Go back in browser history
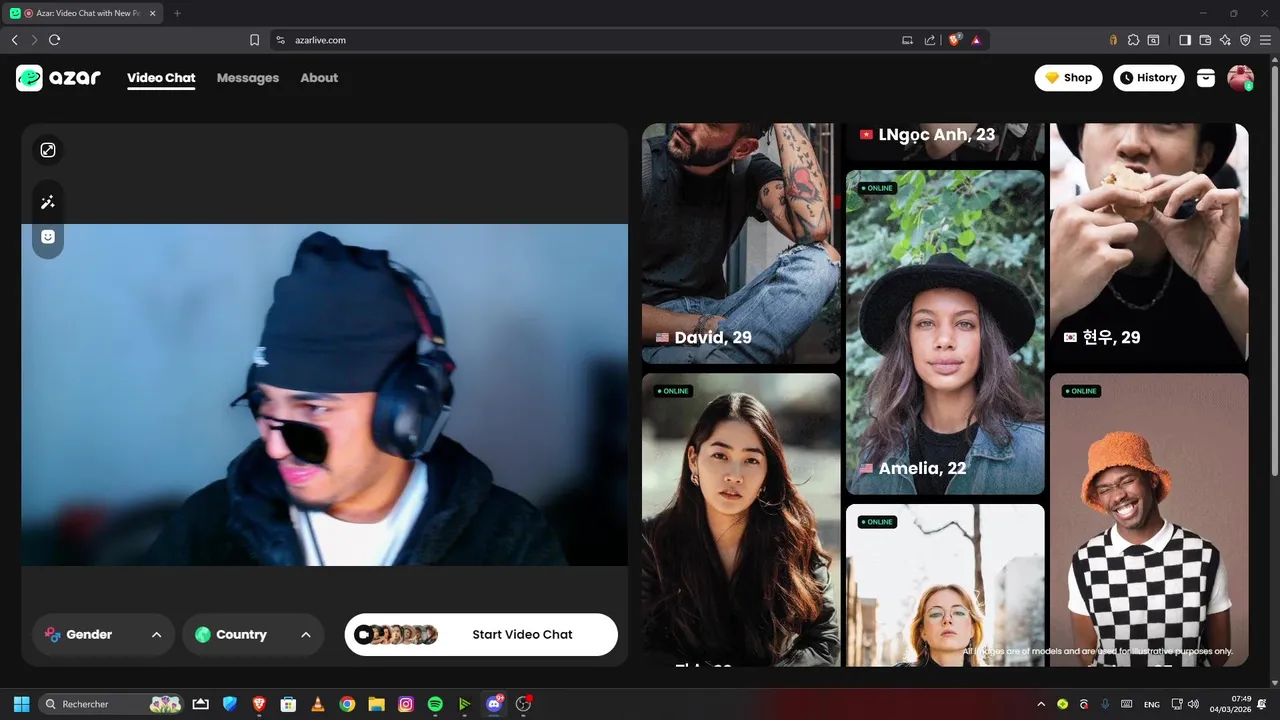This screenshot has width=1280, height=720. click(x=14, y=40)
